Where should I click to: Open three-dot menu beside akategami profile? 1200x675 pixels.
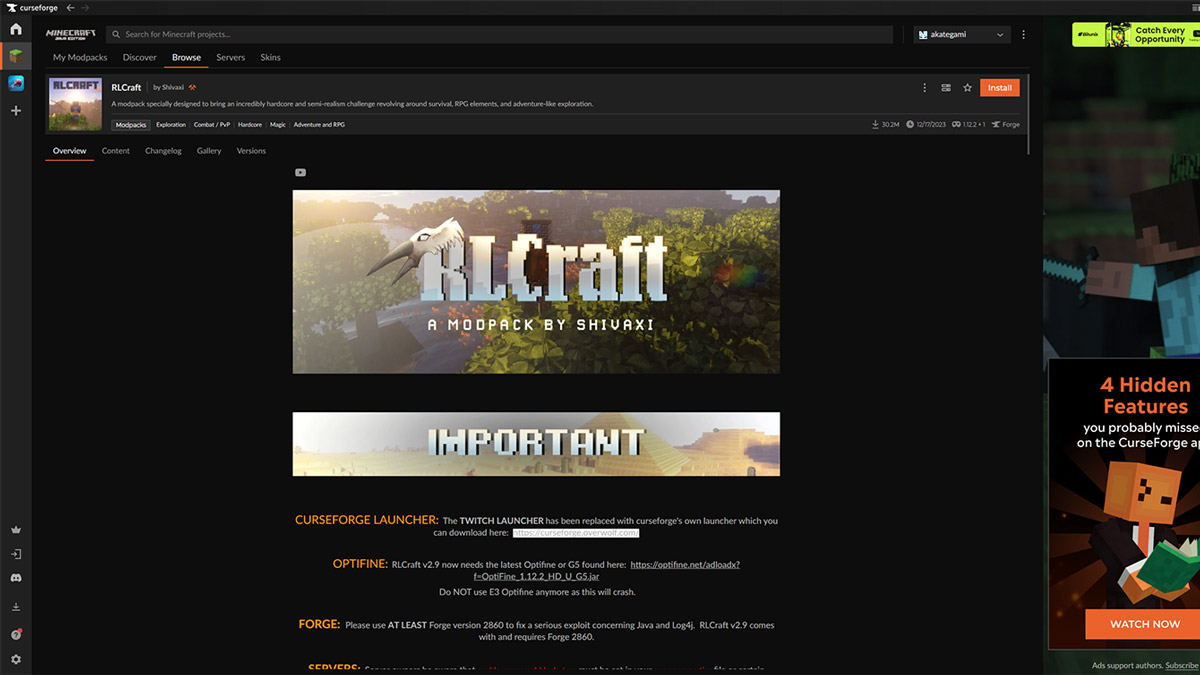coord(1023,34)
